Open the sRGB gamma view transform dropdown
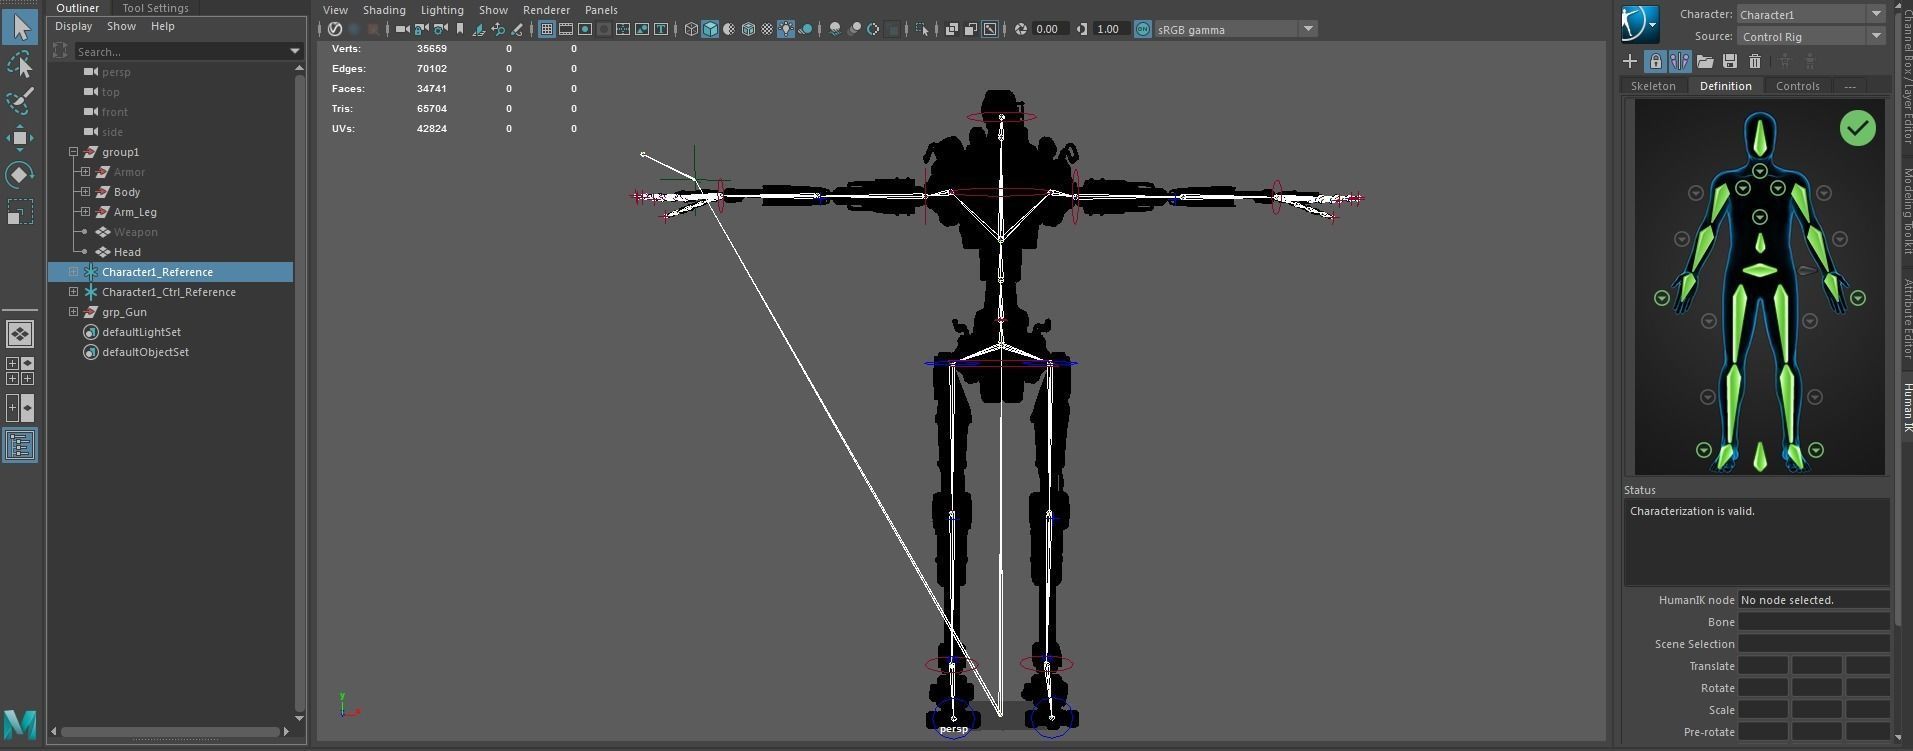This screenshot has width=1913, height=751. click(1235, 29)
